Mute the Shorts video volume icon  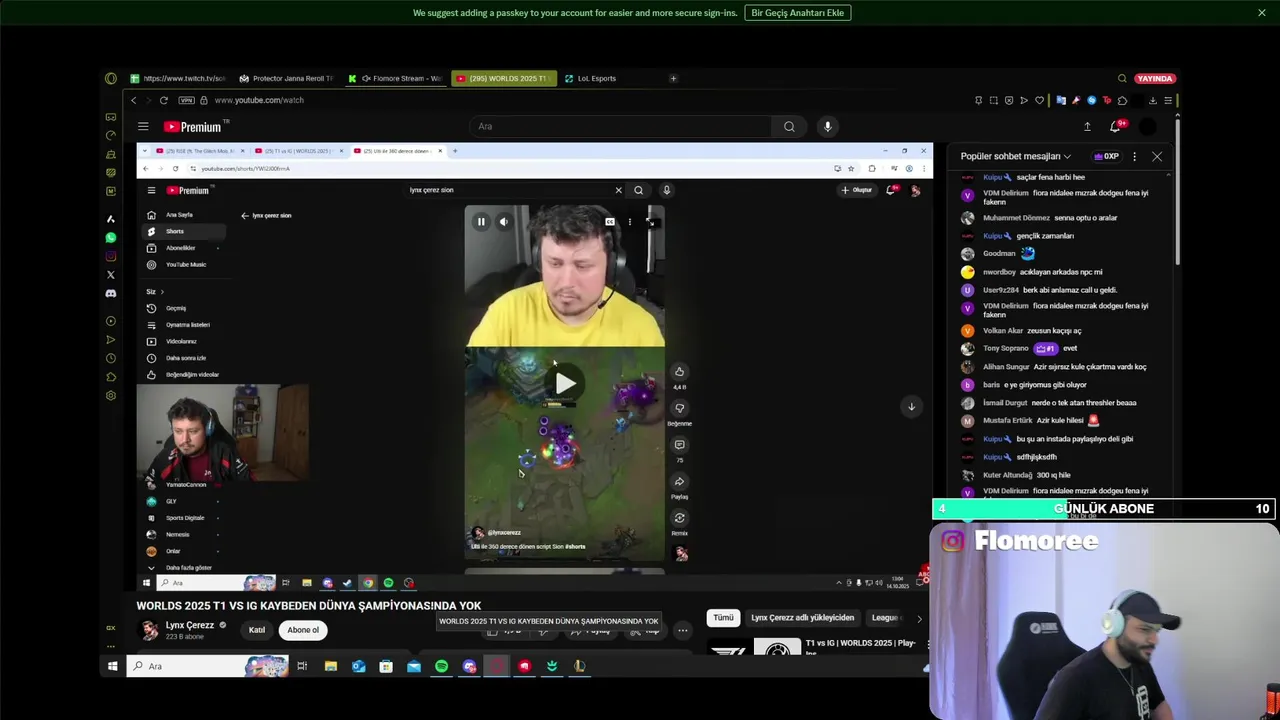503,222
